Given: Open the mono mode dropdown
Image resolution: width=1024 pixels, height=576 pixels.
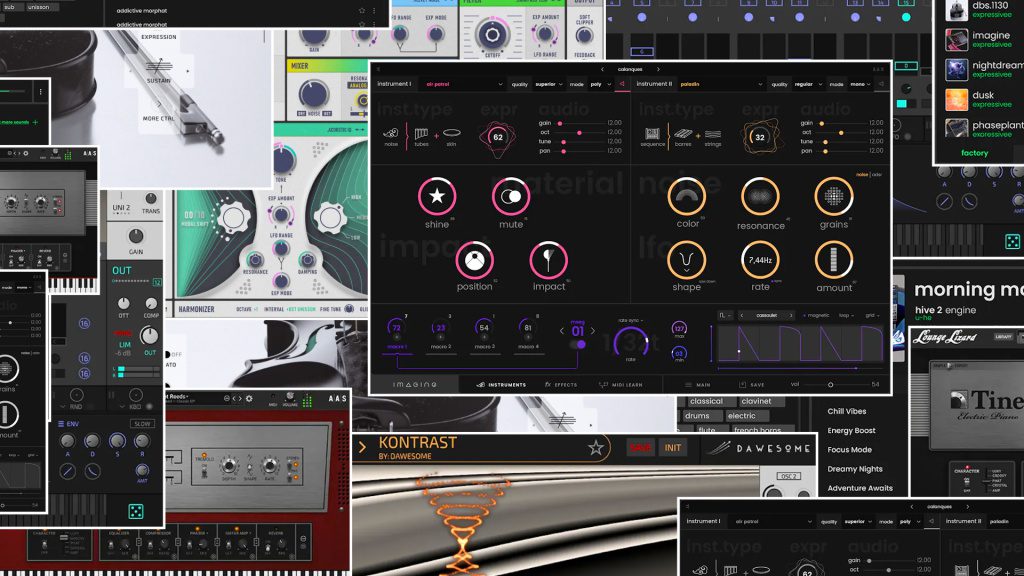Looking at the screenshot, I should (860, 84).
